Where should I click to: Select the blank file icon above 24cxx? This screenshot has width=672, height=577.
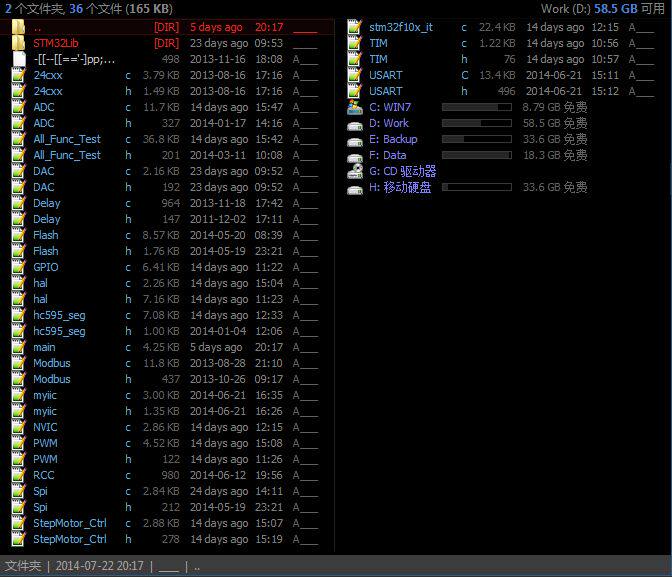(x=18, y=59)
